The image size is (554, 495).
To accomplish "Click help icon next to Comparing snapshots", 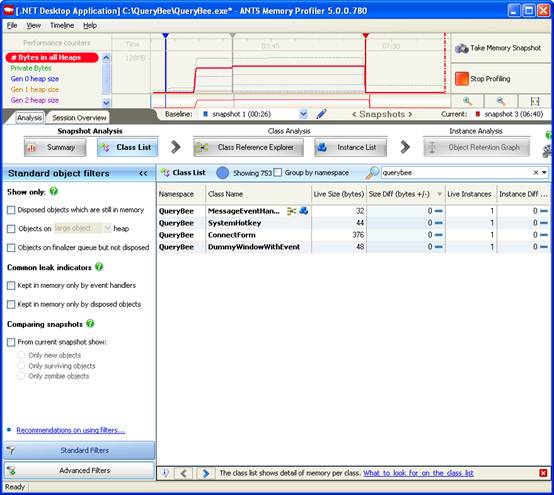I will (x=90, y=323).
